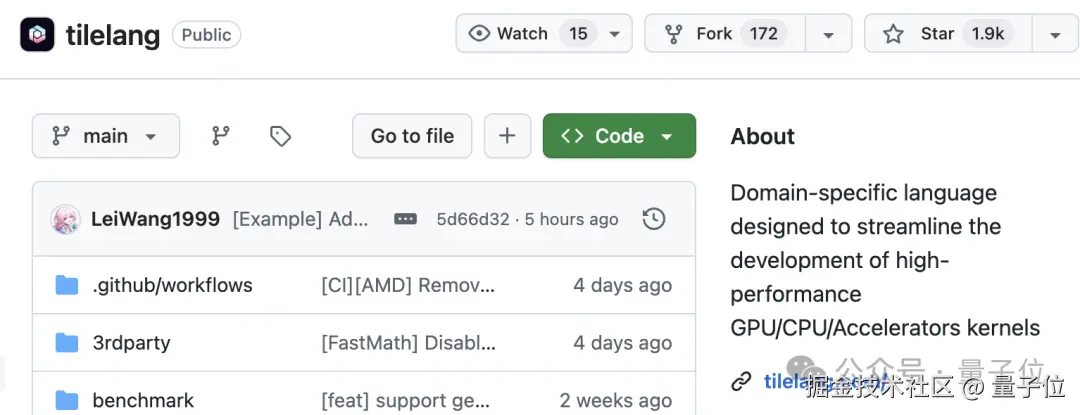The width and height of the screenshot is (1080, 415).
Task: Open the branches icon
Action: tap(221, 136)
